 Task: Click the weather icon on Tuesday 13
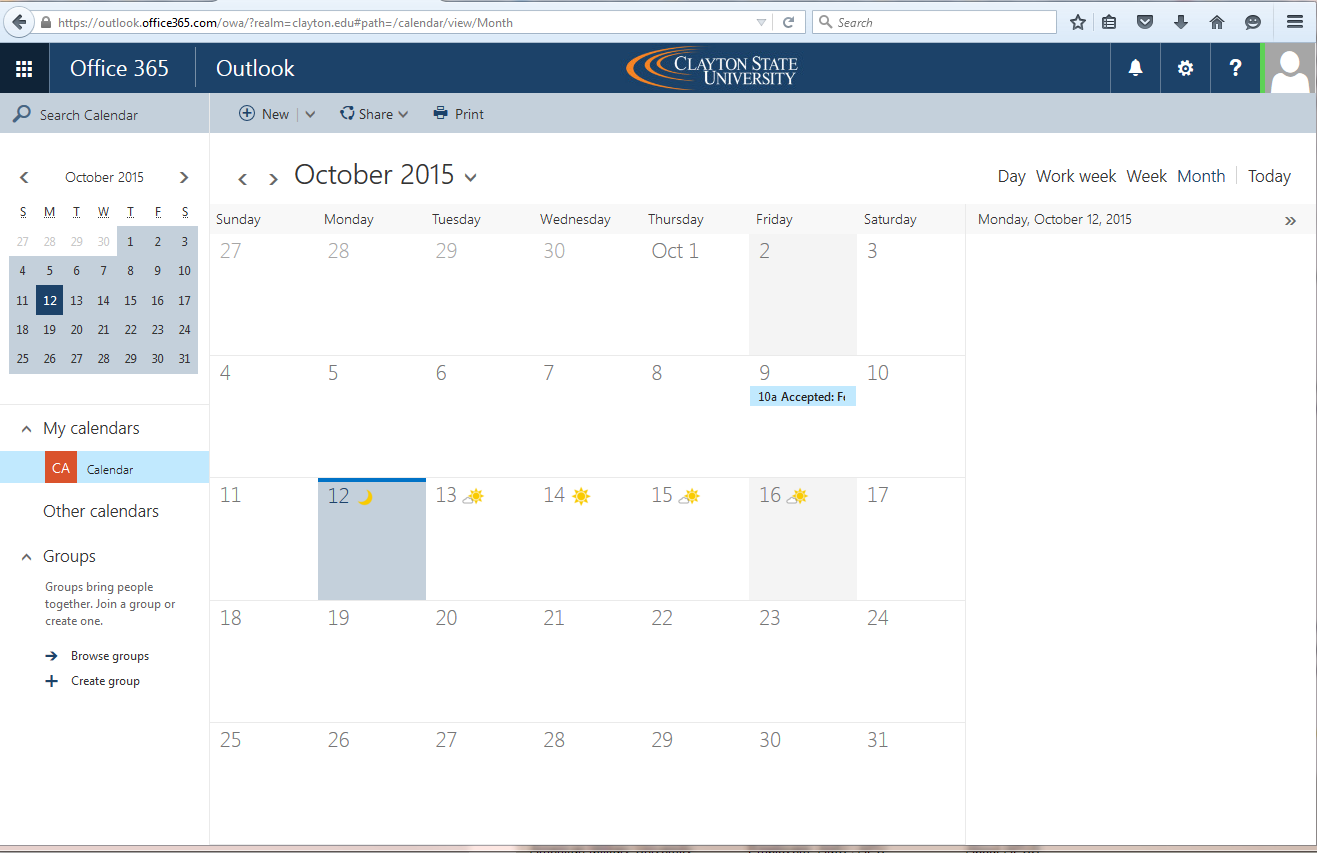click(x=473, y=496)
